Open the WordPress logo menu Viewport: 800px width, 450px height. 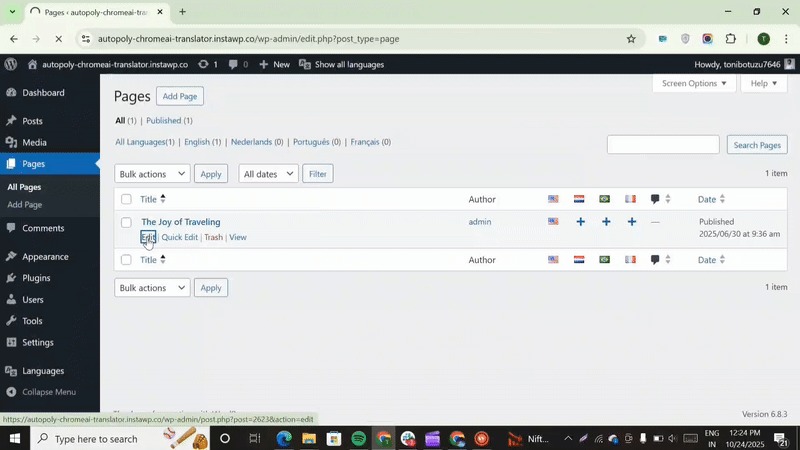(x=11, y=64)
